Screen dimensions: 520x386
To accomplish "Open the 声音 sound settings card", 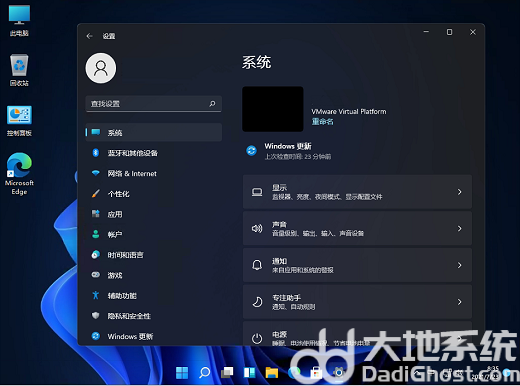I will (357, 229).
